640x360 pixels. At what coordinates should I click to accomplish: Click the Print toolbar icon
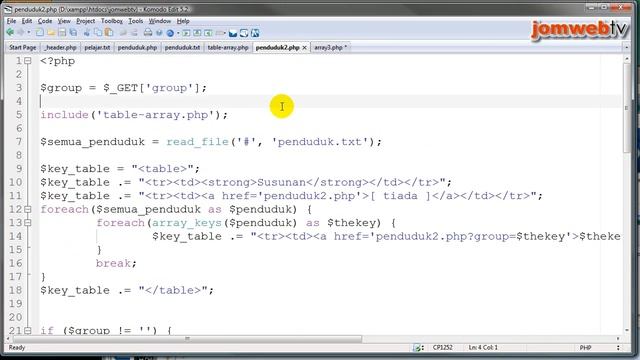(148, 33)
